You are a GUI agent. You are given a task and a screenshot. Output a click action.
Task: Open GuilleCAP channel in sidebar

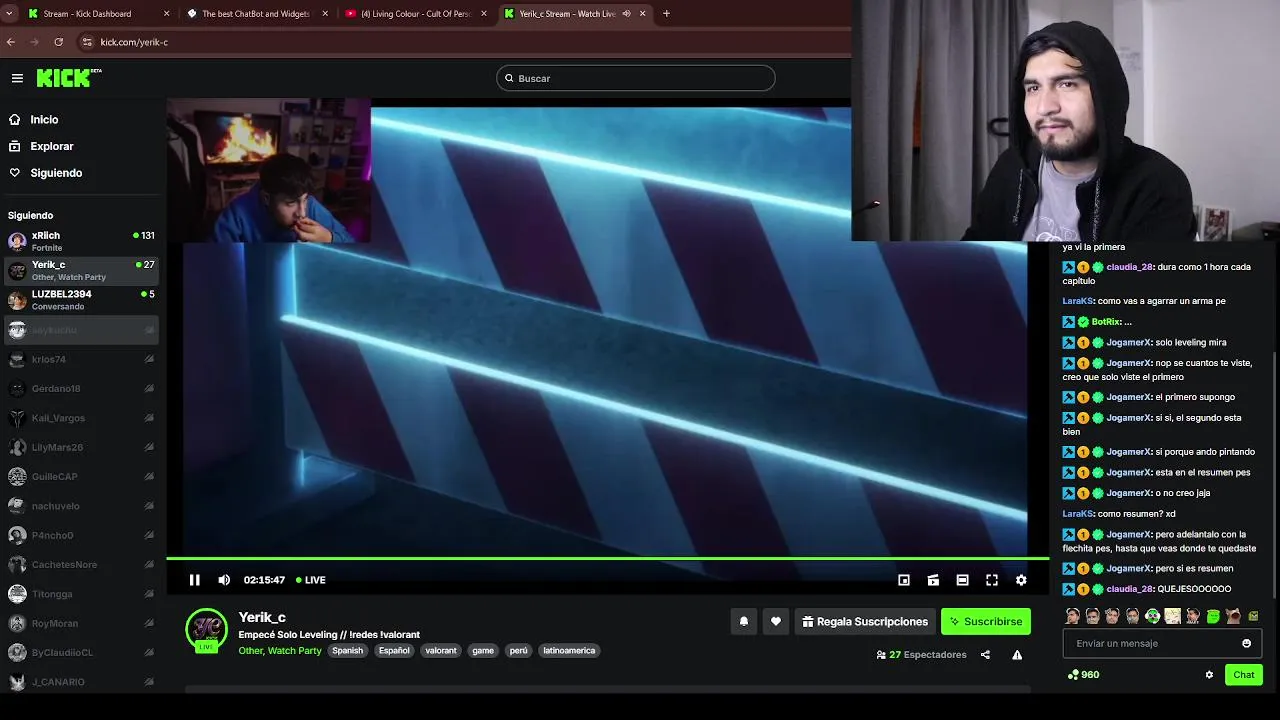(x=82, y=476)
